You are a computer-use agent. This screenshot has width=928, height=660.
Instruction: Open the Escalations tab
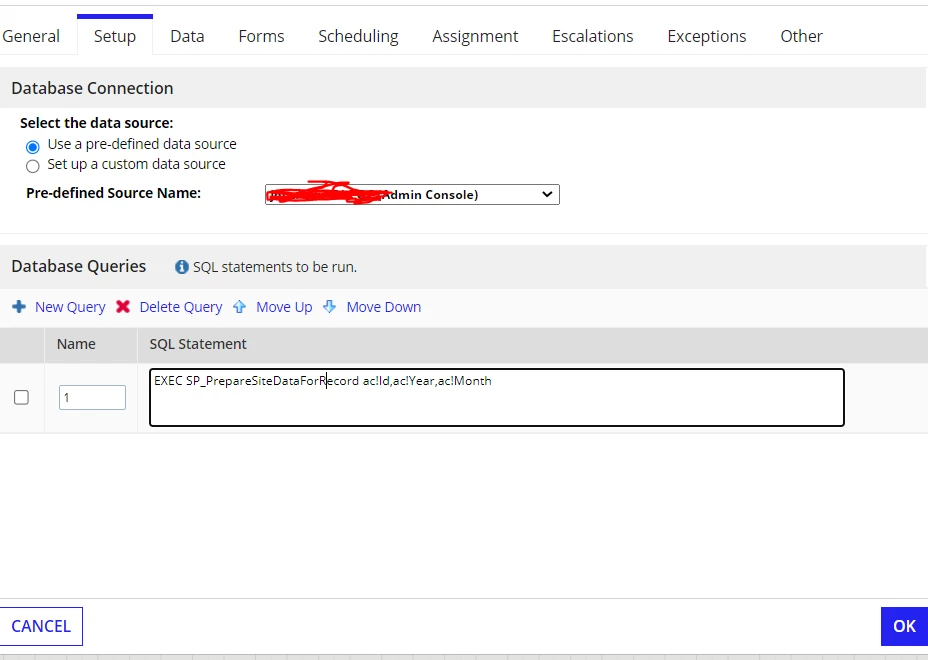coord(592,36)
